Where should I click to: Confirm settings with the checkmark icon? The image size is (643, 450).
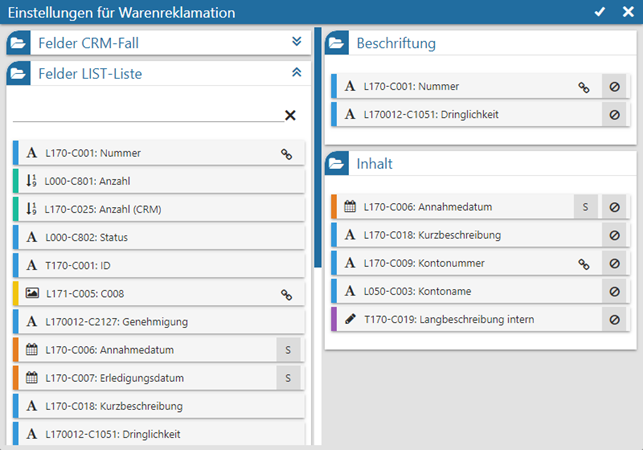[600, 12]
